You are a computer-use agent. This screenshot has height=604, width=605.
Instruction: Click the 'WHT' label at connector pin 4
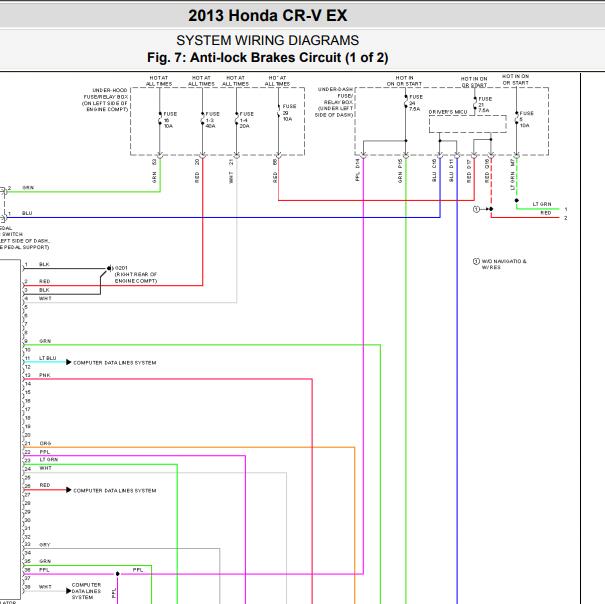coord(45,299)
